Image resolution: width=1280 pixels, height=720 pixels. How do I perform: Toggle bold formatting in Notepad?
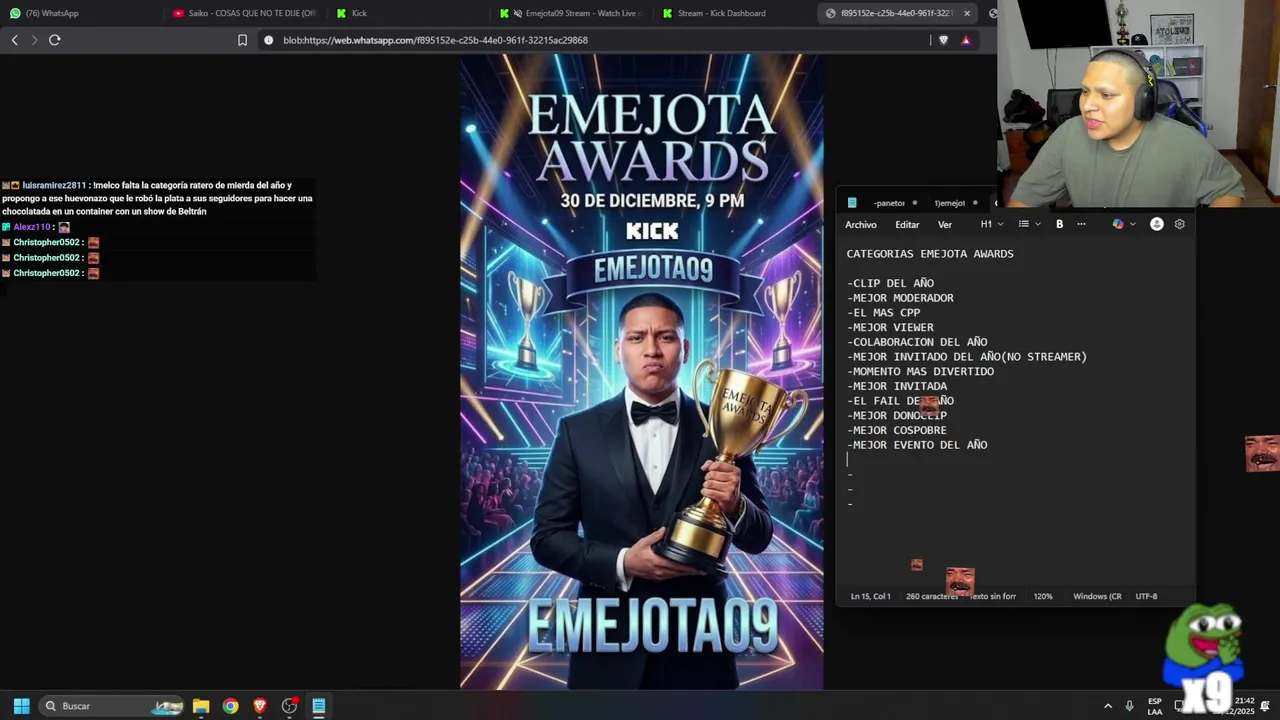pyautogui.click(x=1059, y=224)
